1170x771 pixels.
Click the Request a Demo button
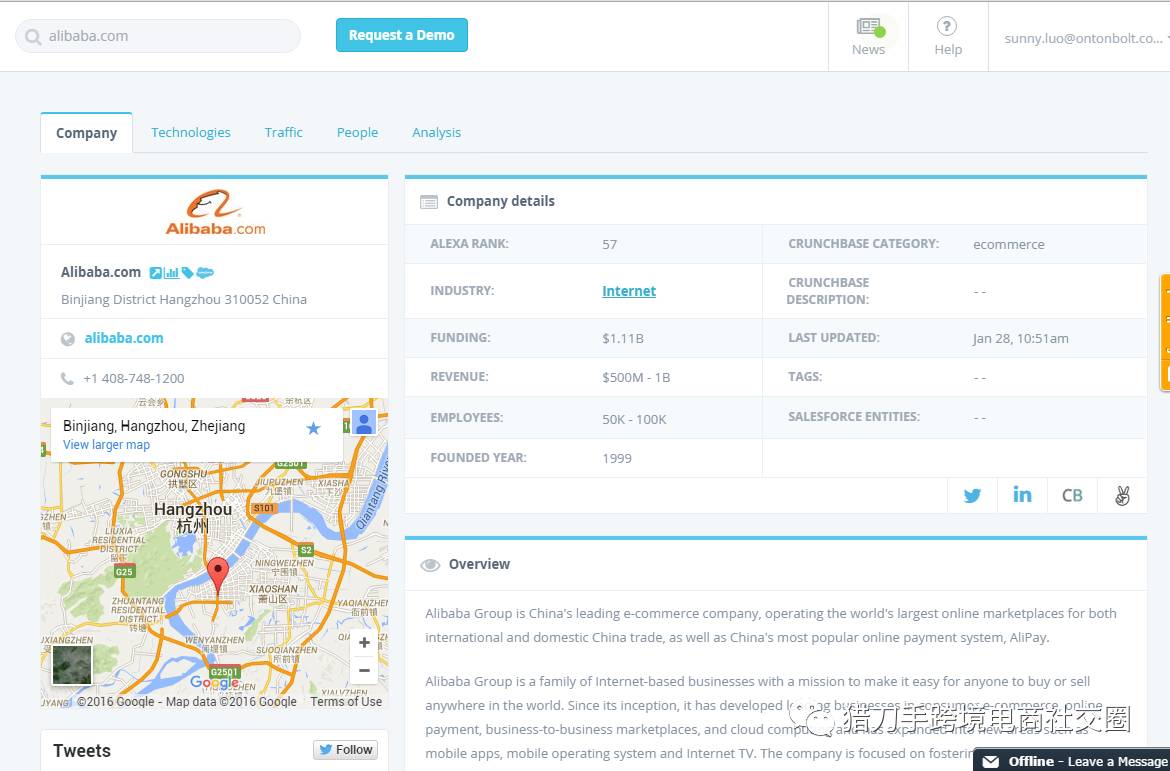pos(401,35)
